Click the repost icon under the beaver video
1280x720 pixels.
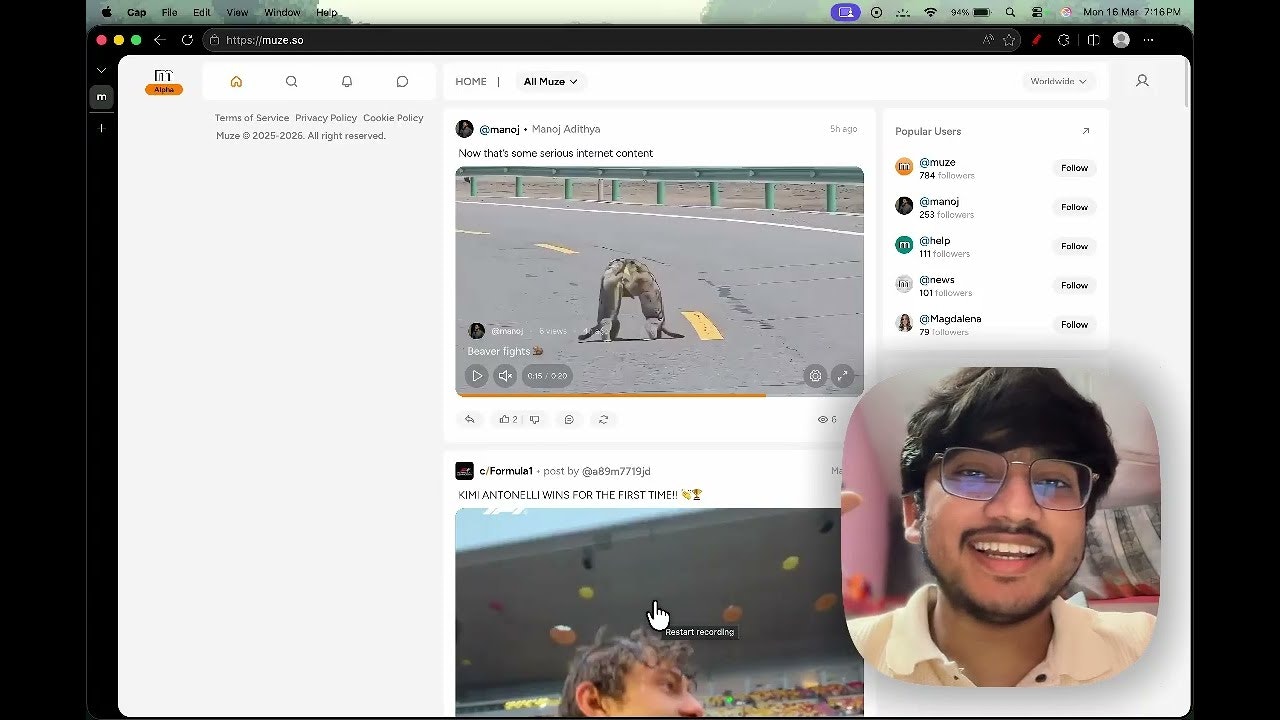pyautogui.click(x=603, y=419)
